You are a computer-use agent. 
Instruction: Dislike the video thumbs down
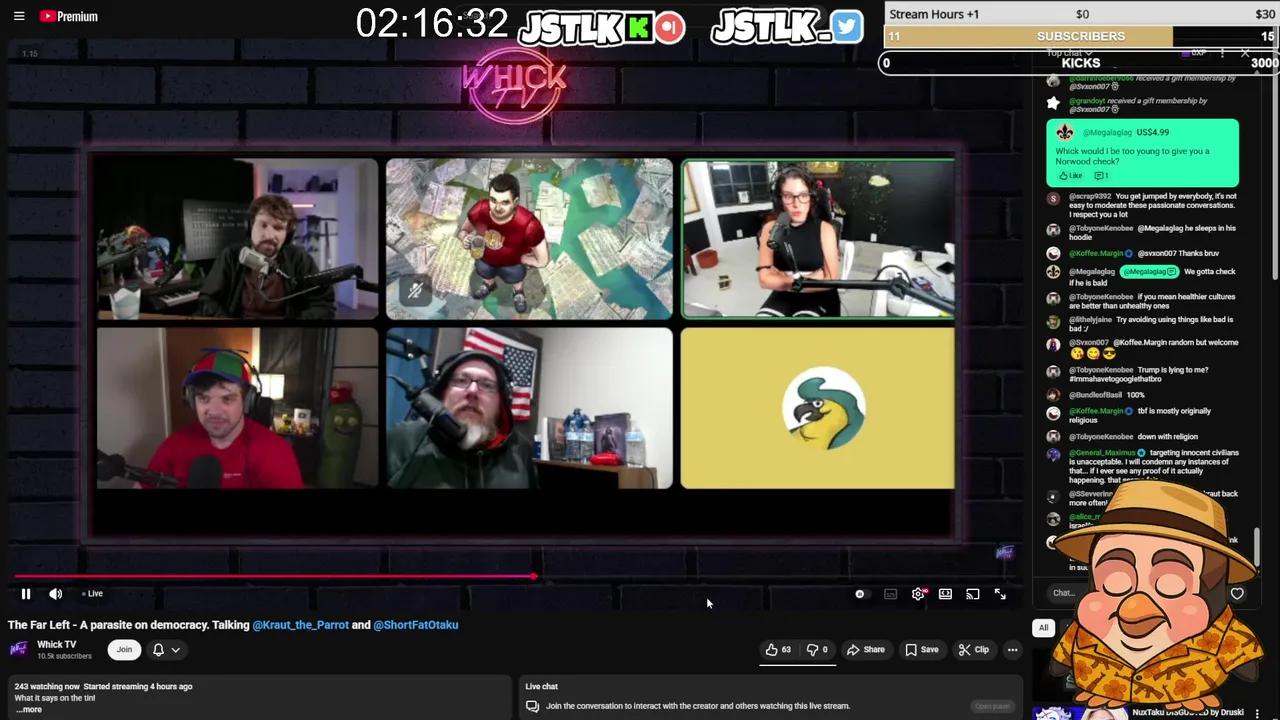tap(818, 650)
